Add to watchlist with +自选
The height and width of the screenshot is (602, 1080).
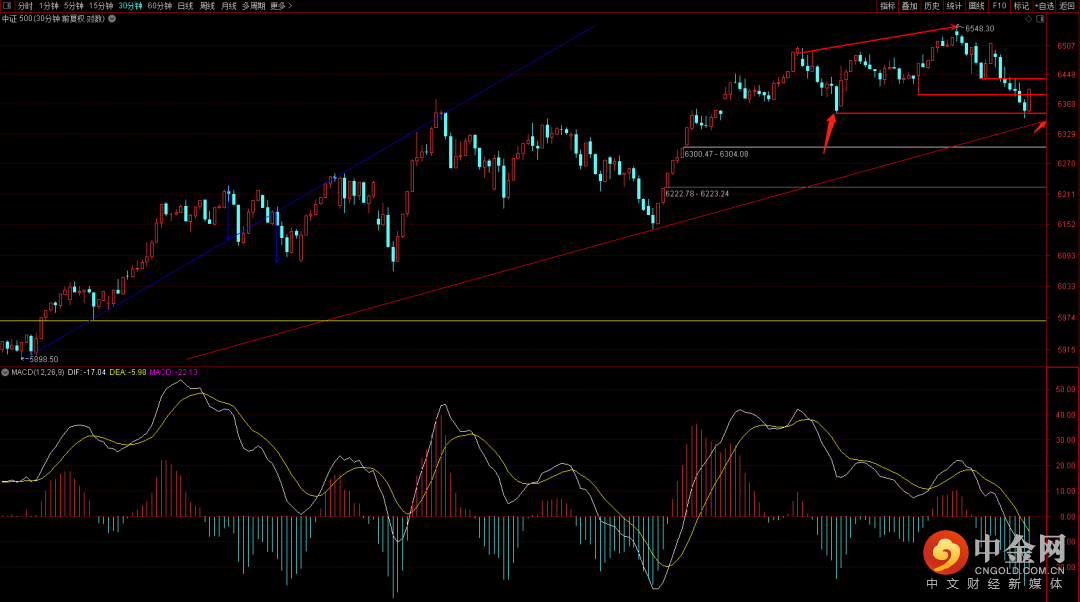[1045, 6]
